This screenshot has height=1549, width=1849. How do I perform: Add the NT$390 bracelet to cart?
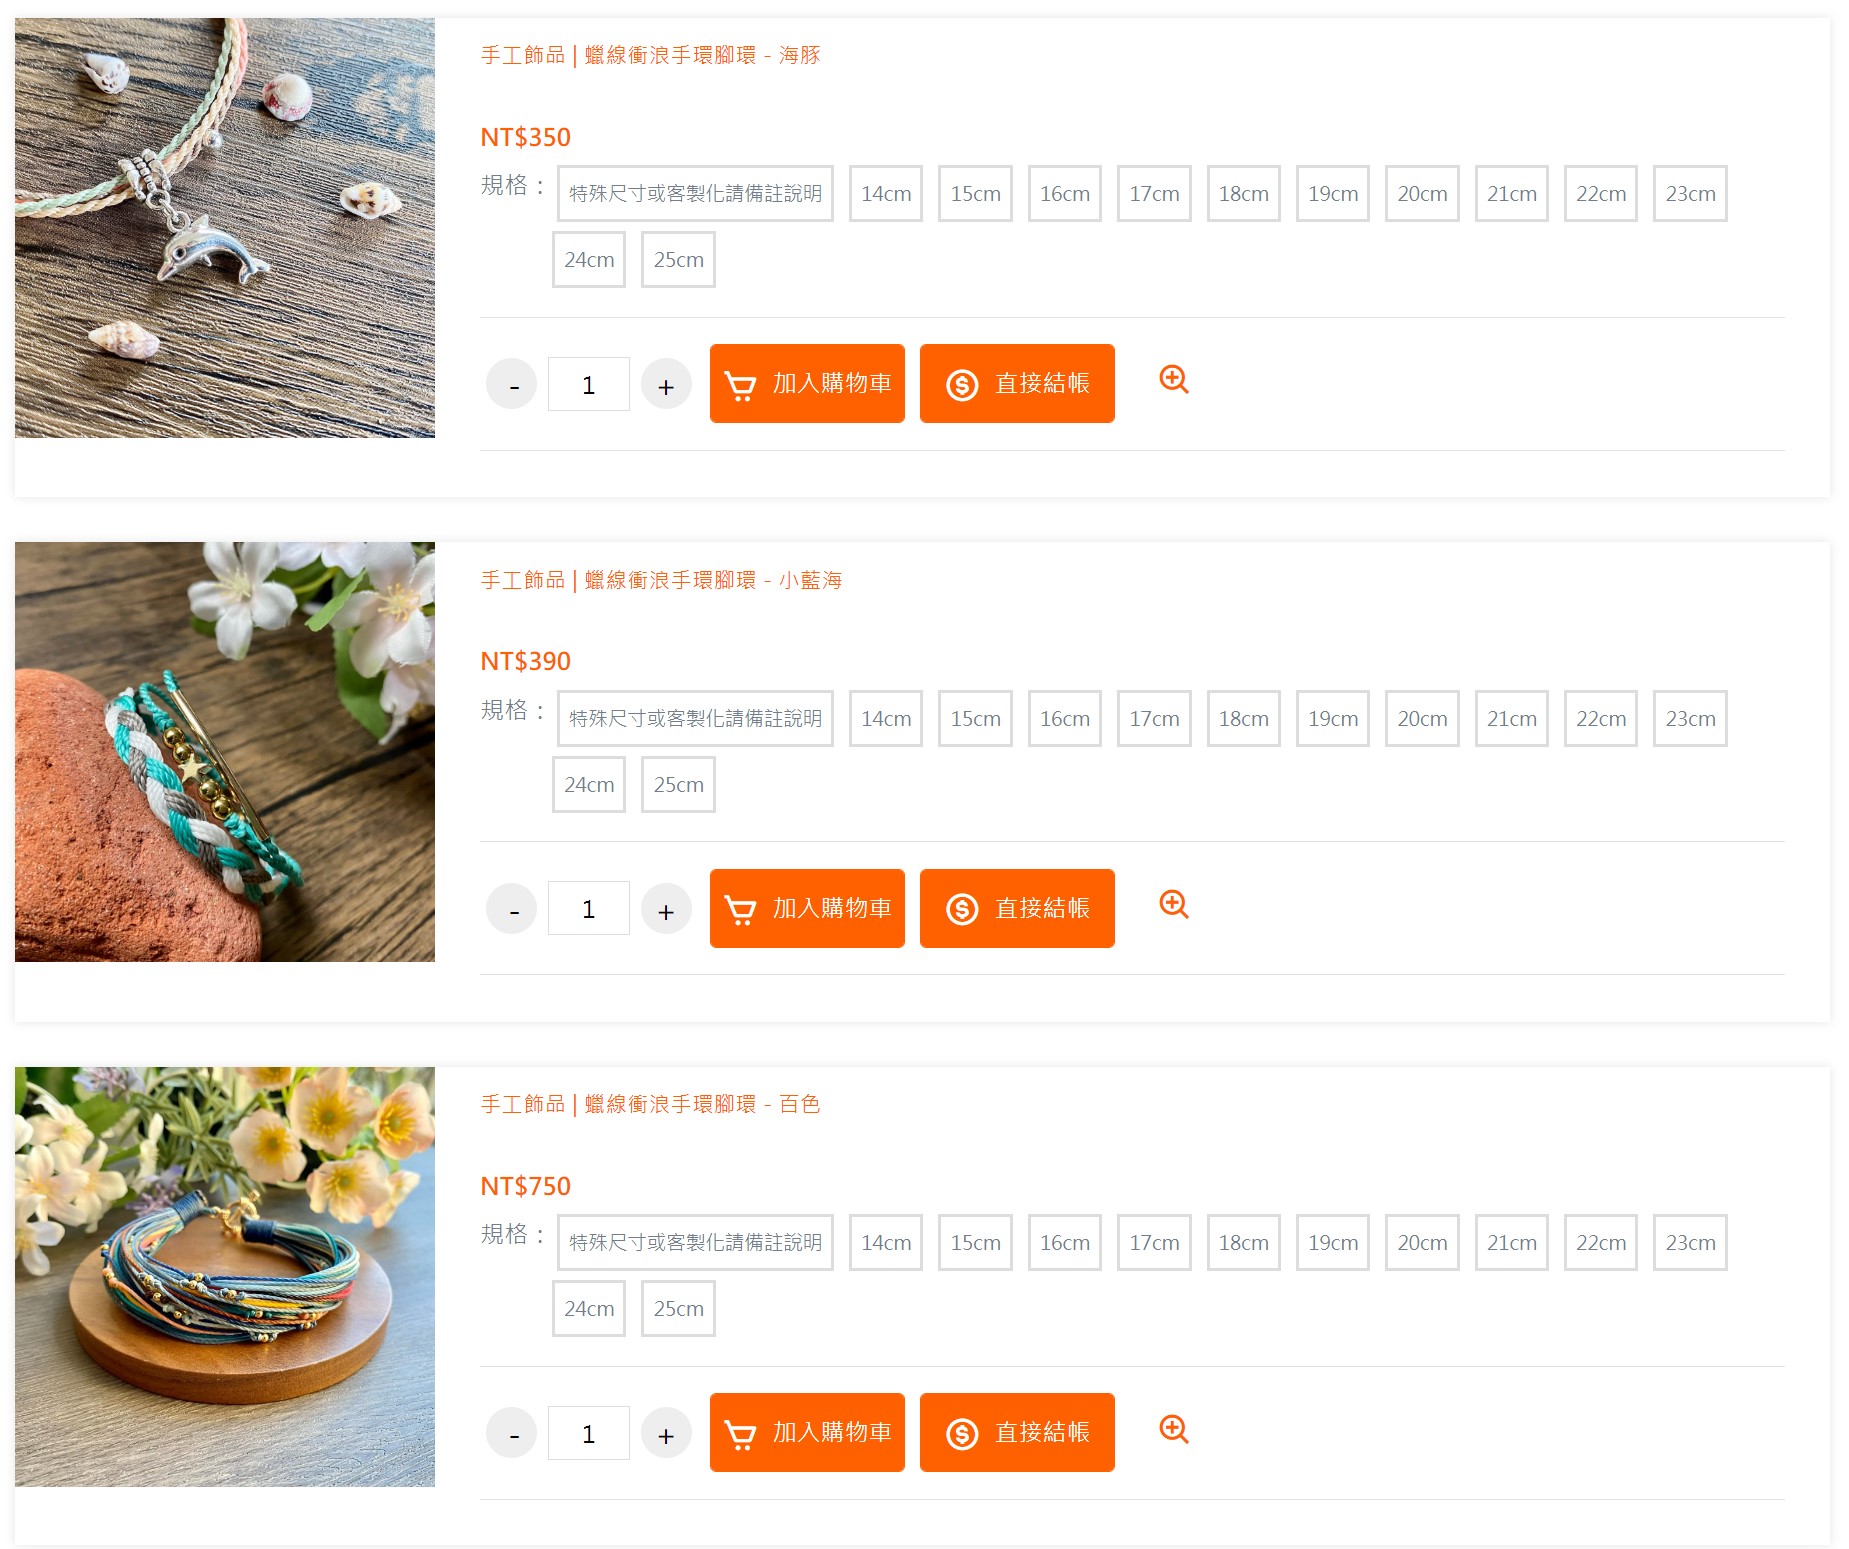[807, 908]
